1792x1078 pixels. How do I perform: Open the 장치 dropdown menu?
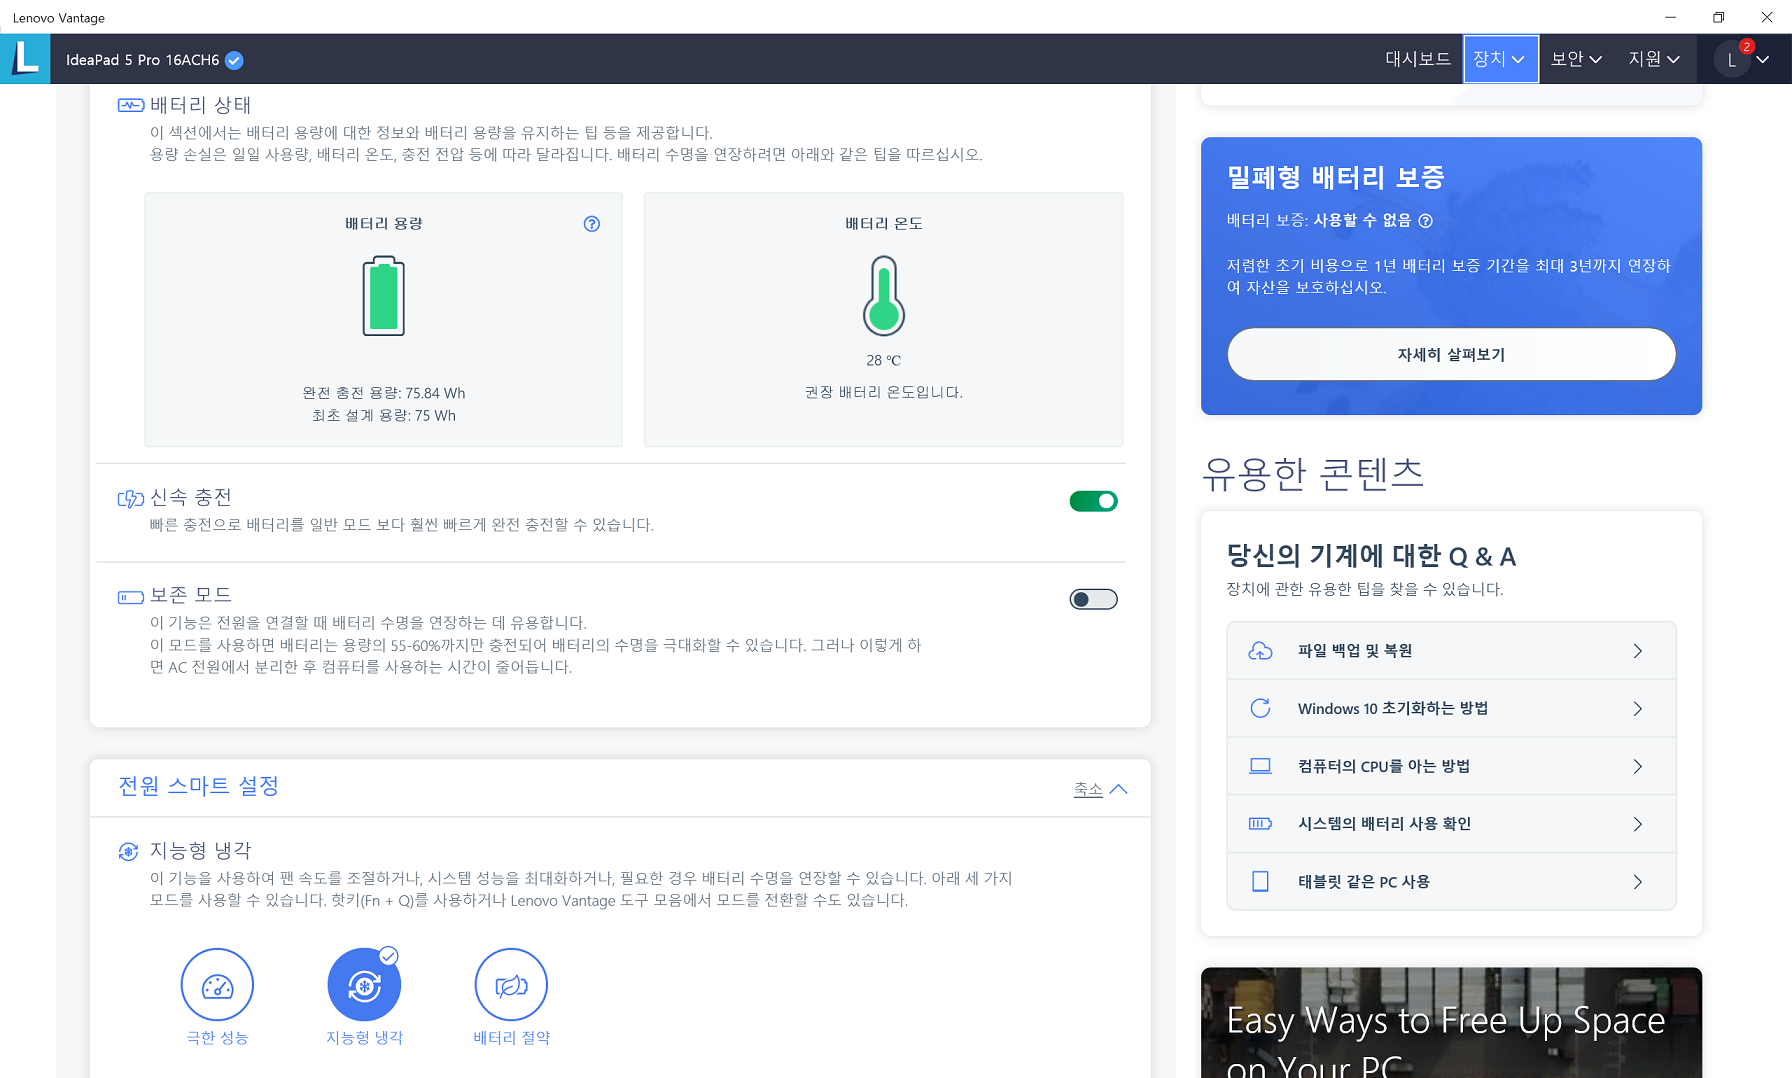tap(1500, 59)
